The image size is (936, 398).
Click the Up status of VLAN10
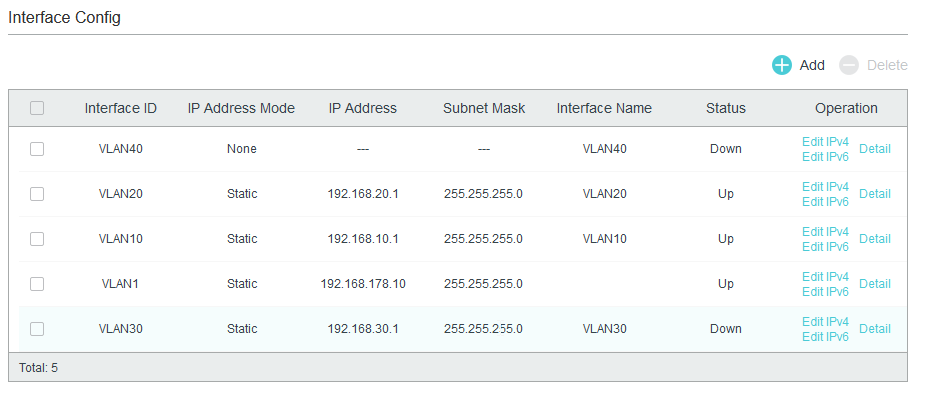[726, 239]
